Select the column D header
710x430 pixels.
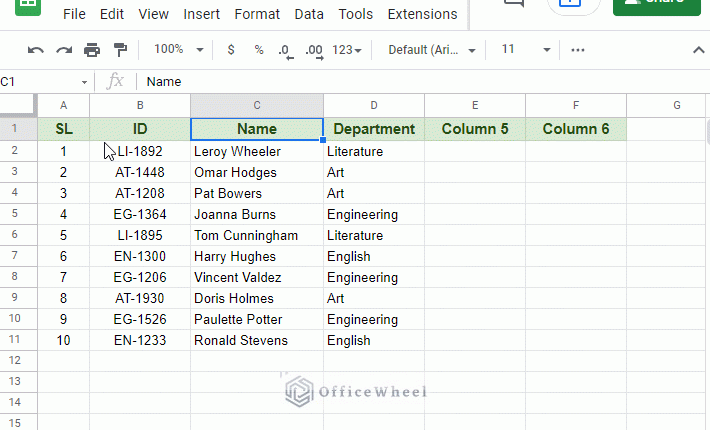[x=374, y=105]
